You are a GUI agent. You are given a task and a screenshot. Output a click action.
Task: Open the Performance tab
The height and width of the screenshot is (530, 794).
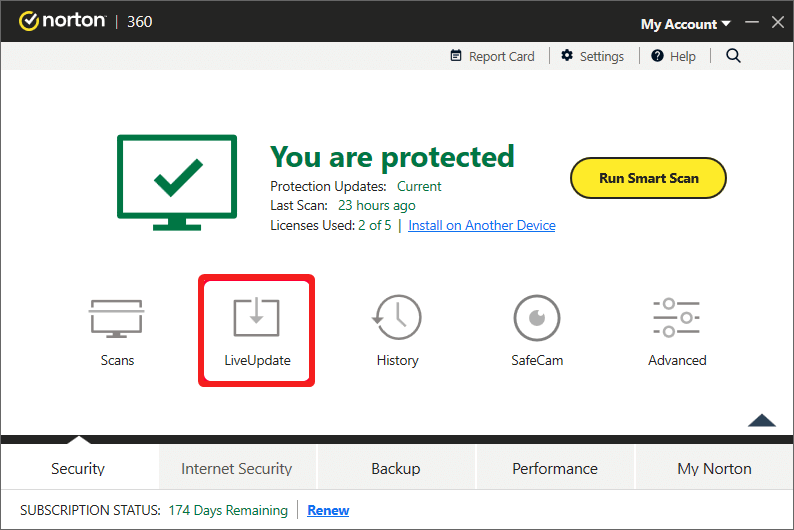[x=555, y=468]
